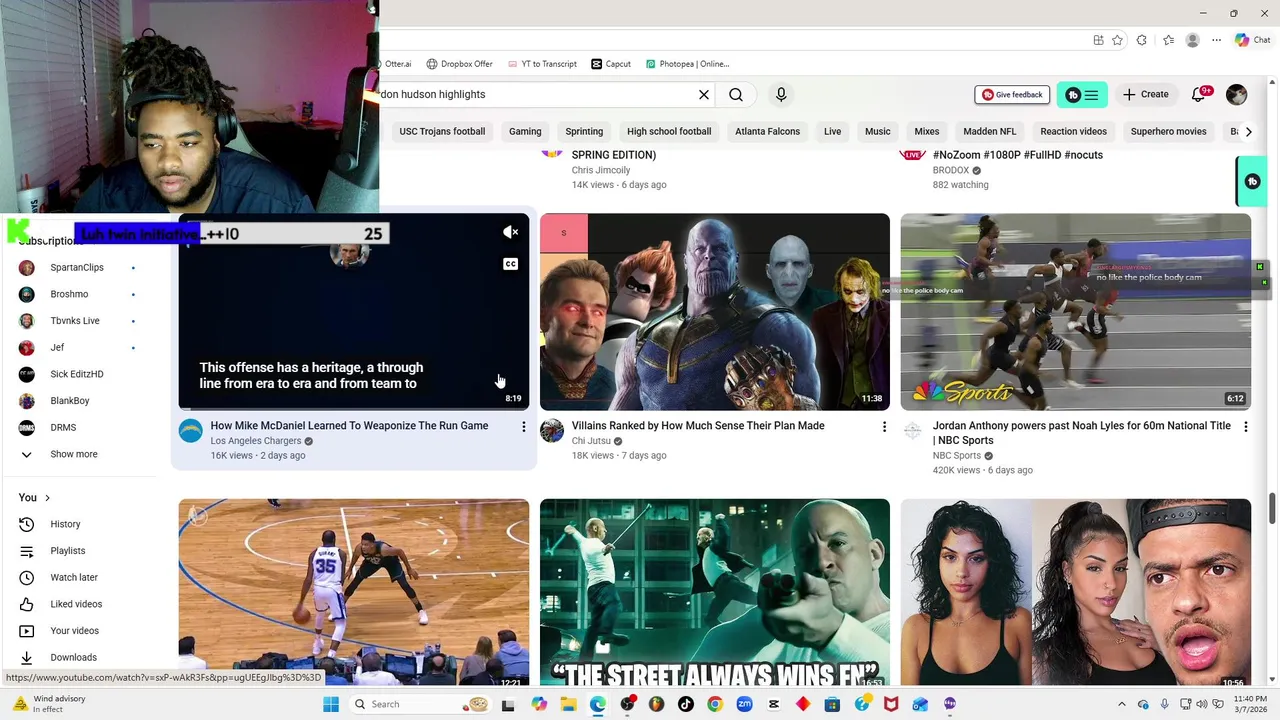Open options for Villains Ranked video

coord(884,427)
